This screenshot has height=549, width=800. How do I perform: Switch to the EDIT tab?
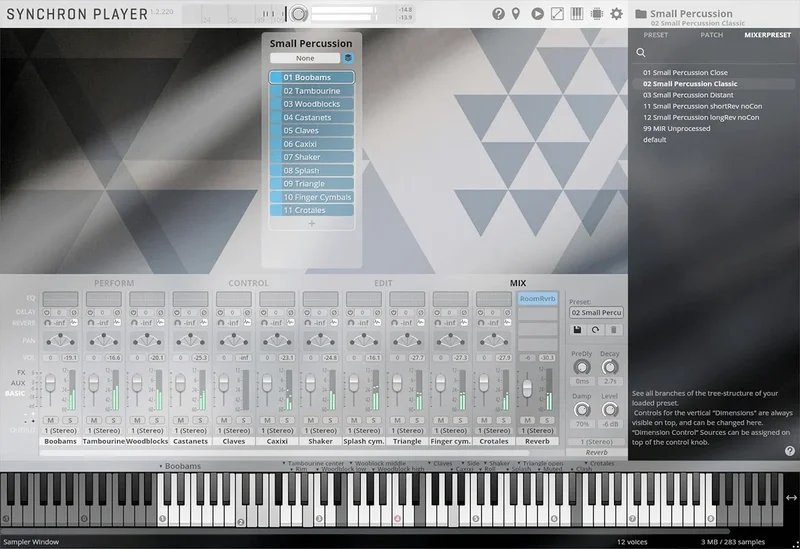pyautogui.click(x=383, y=283)
